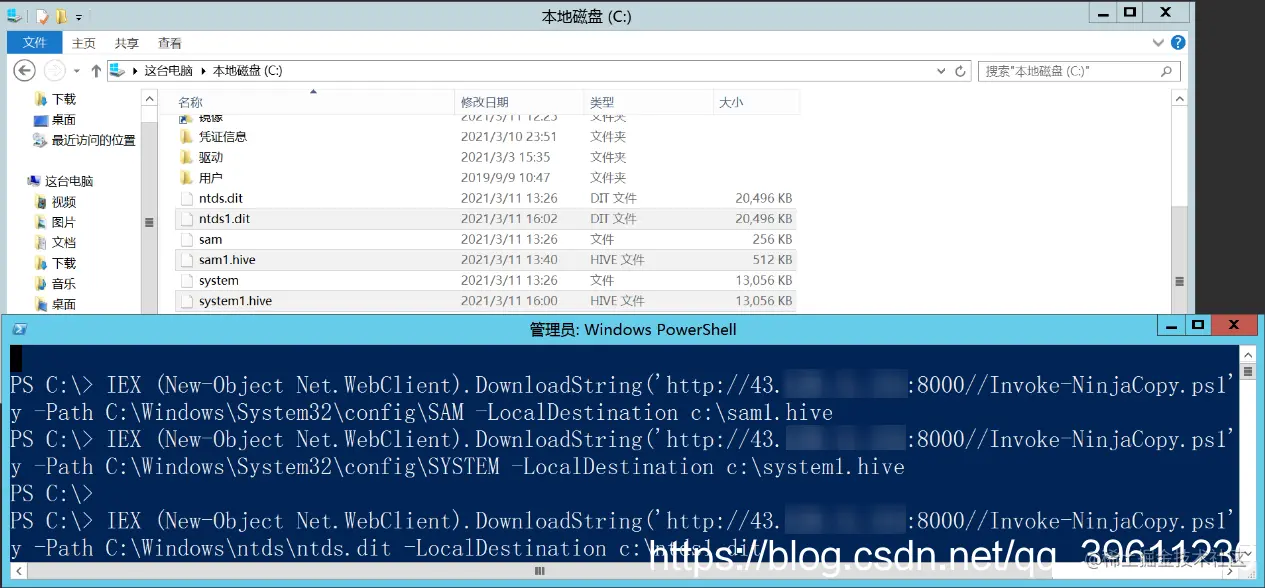Click the PowerShell window title bar icon
The width and height of the screenshot is (1265, 588).
point(18,329)
